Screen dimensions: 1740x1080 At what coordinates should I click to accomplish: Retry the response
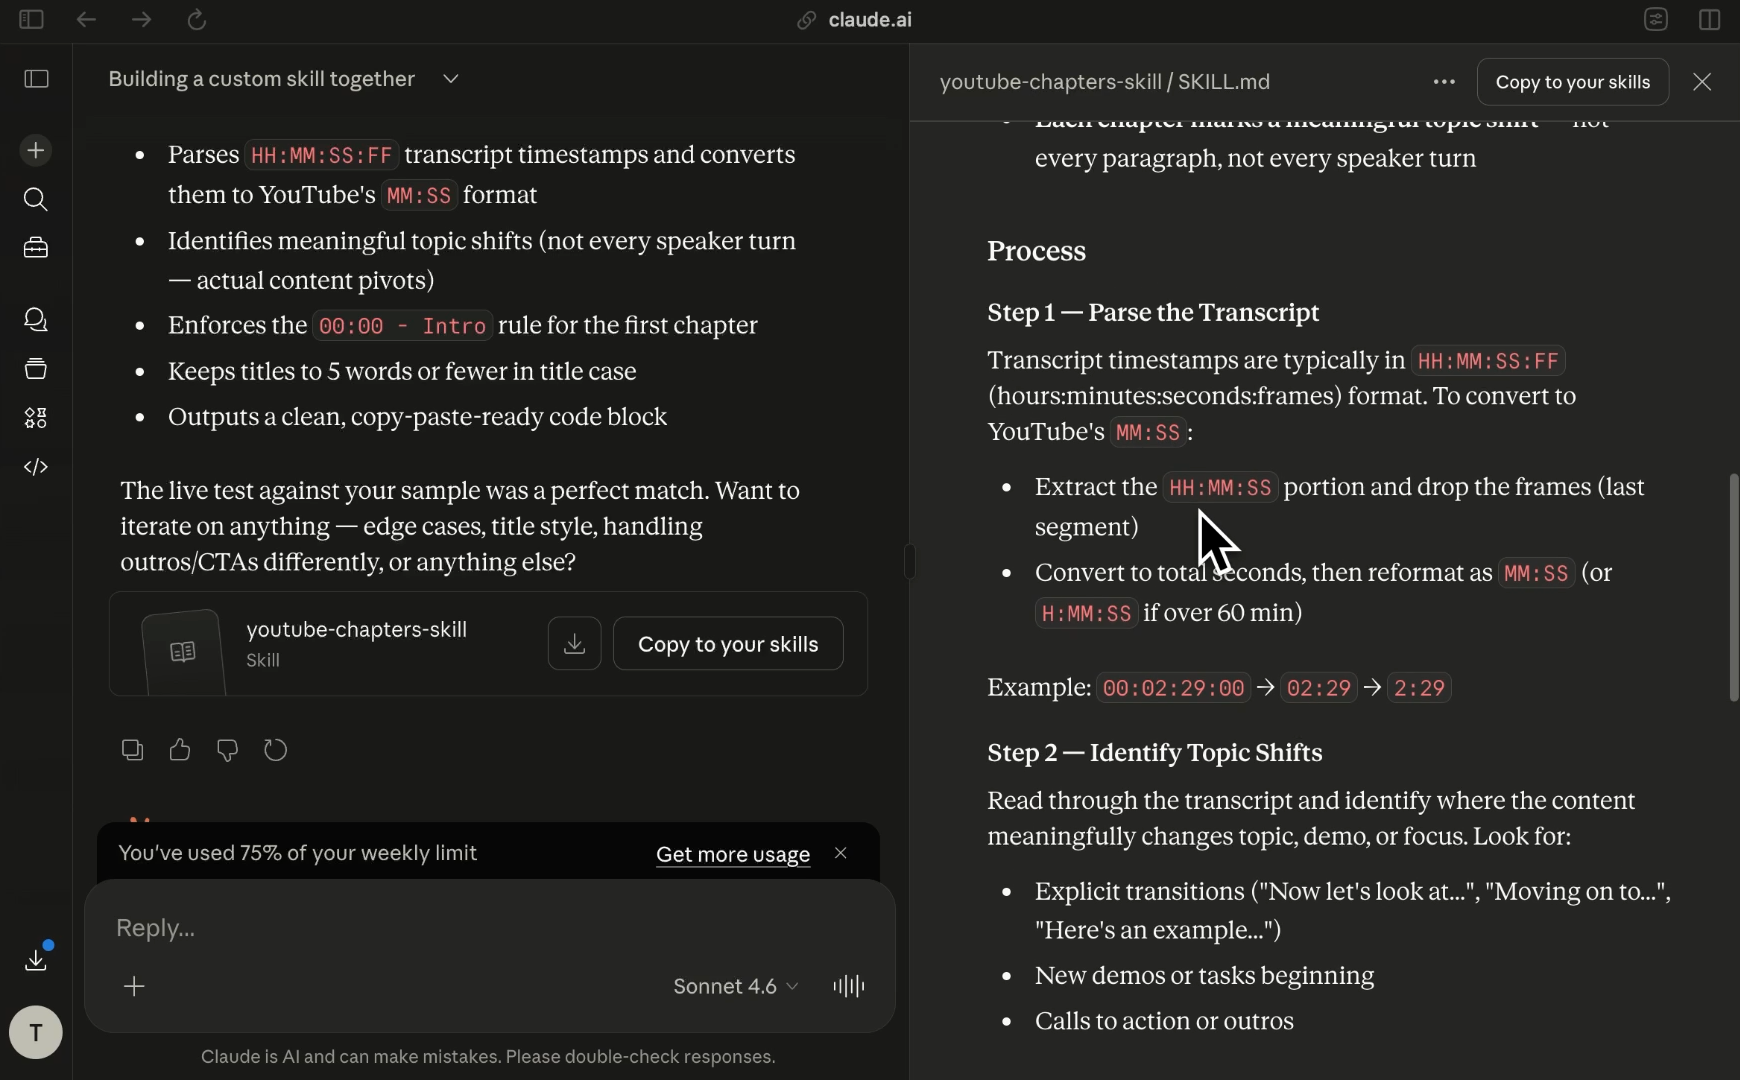(x=276, y=750)
